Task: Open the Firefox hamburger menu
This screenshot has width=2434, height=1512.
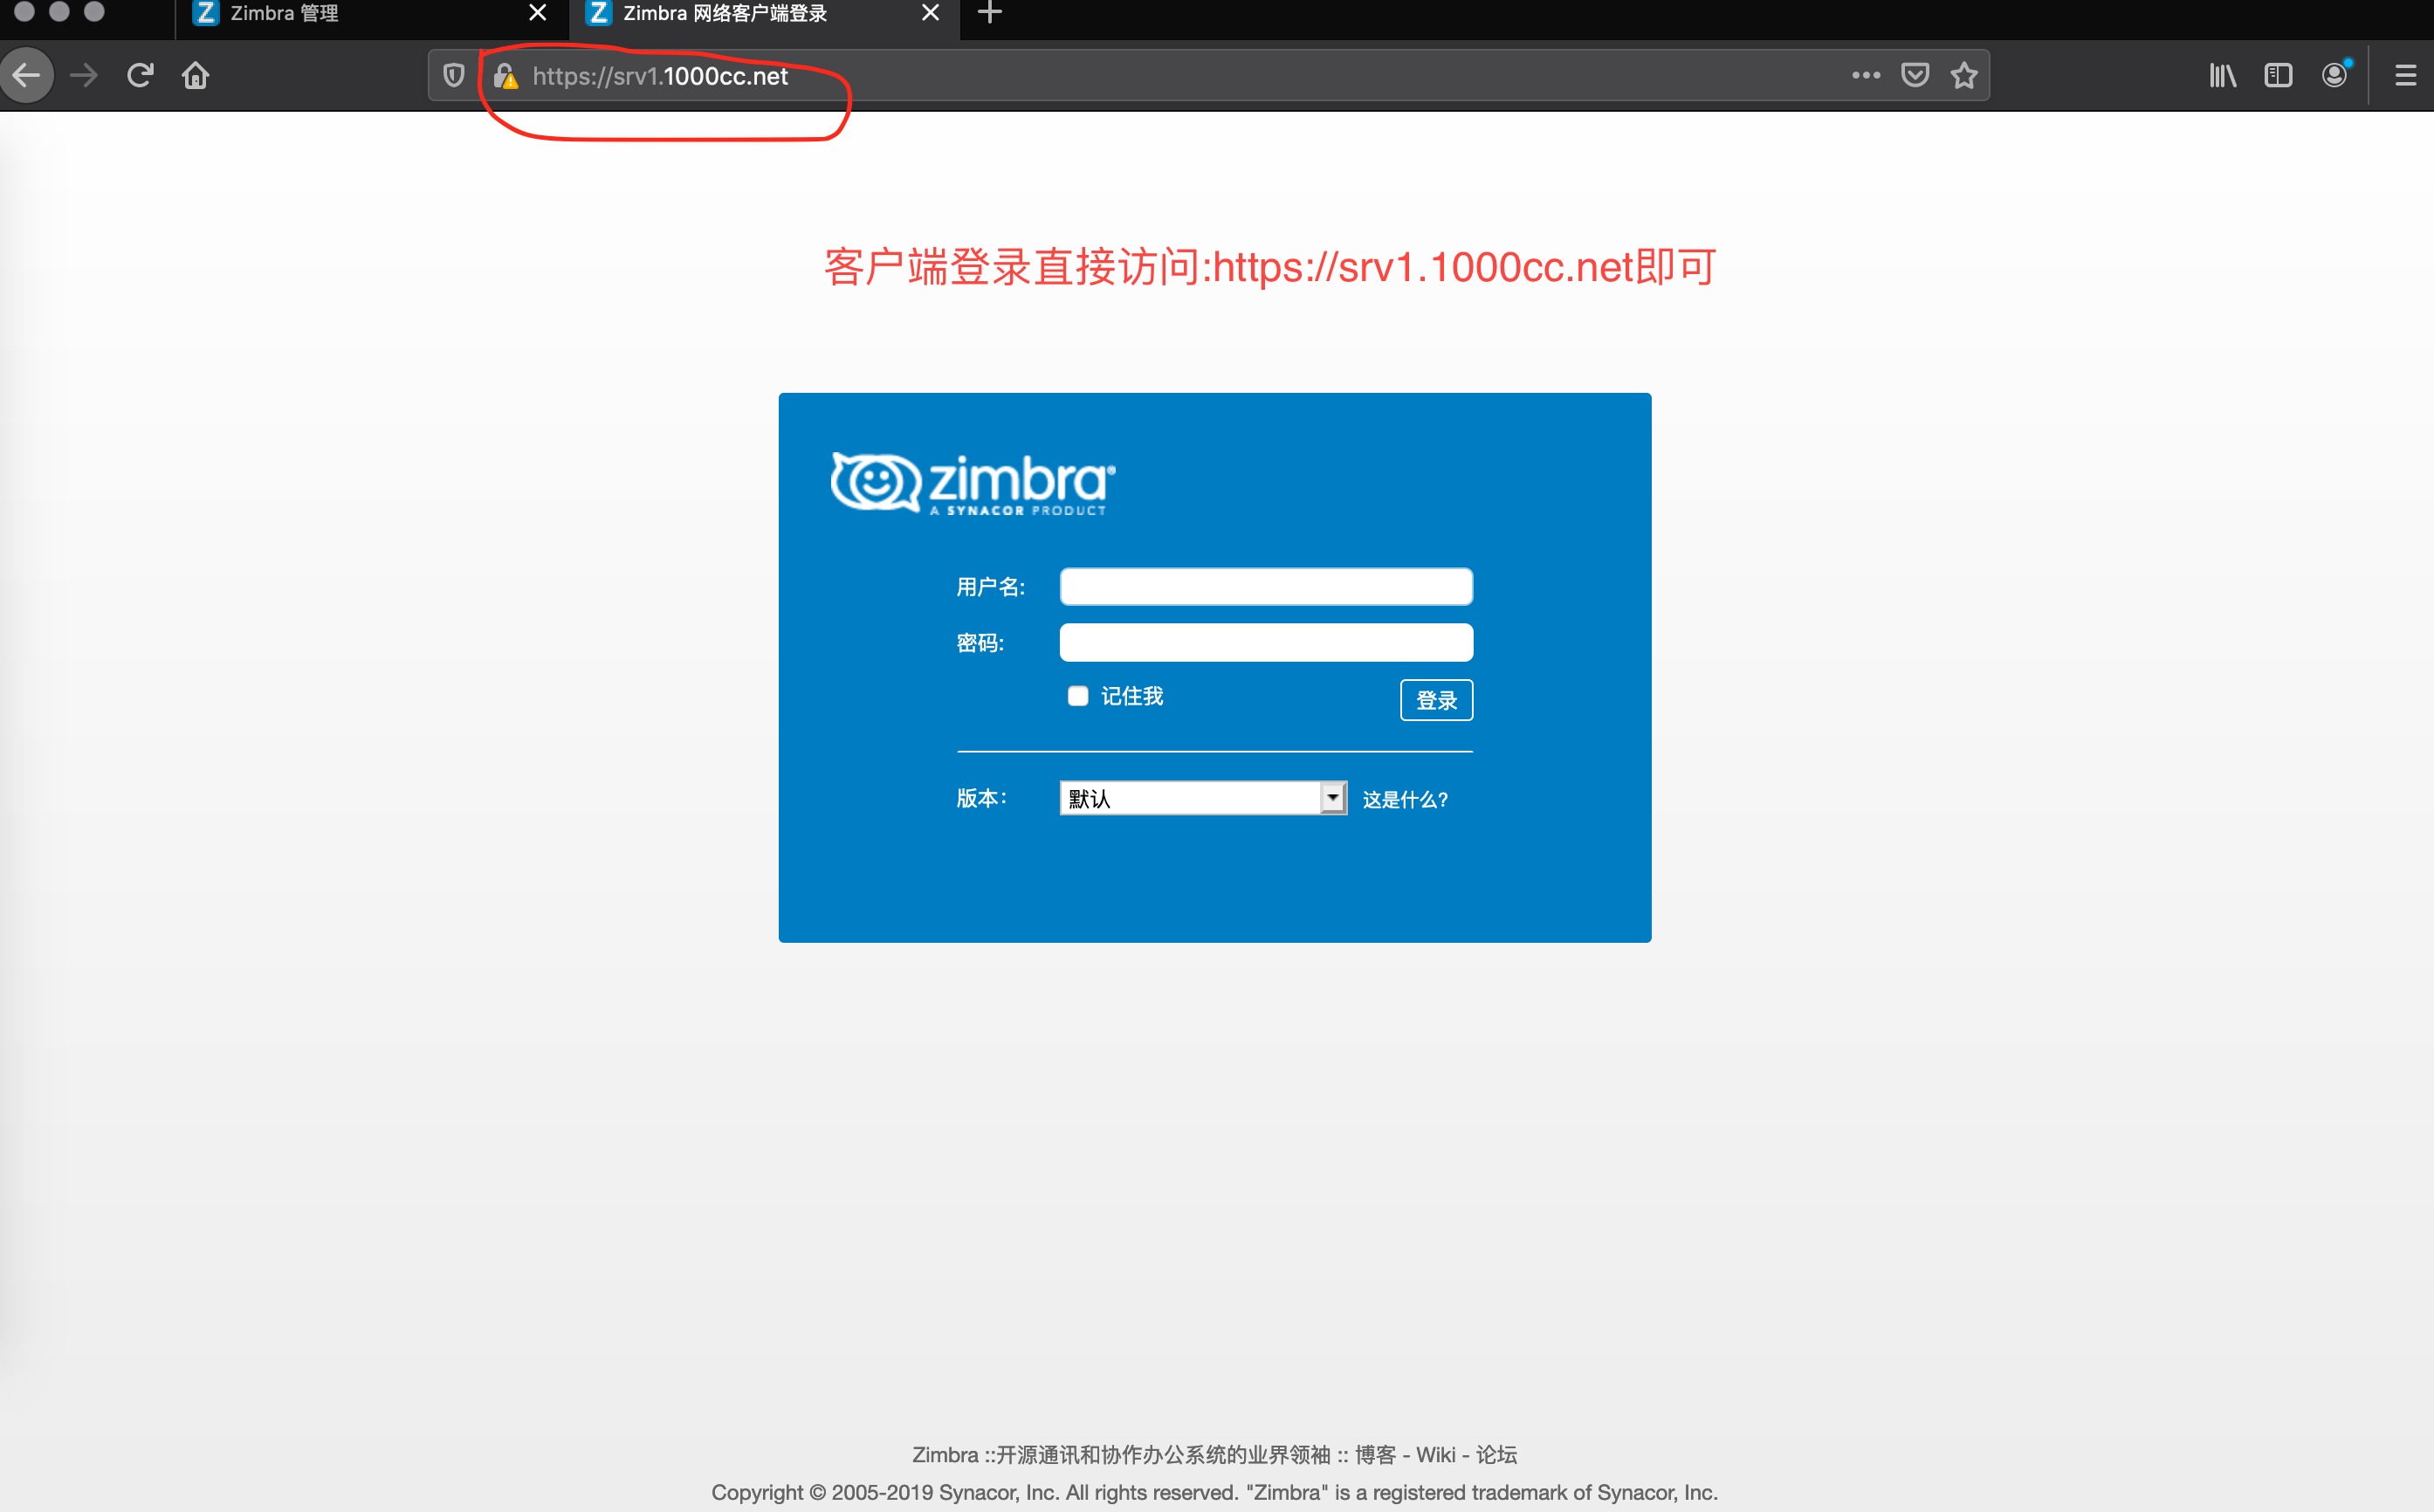Action: pos(2406,75)
